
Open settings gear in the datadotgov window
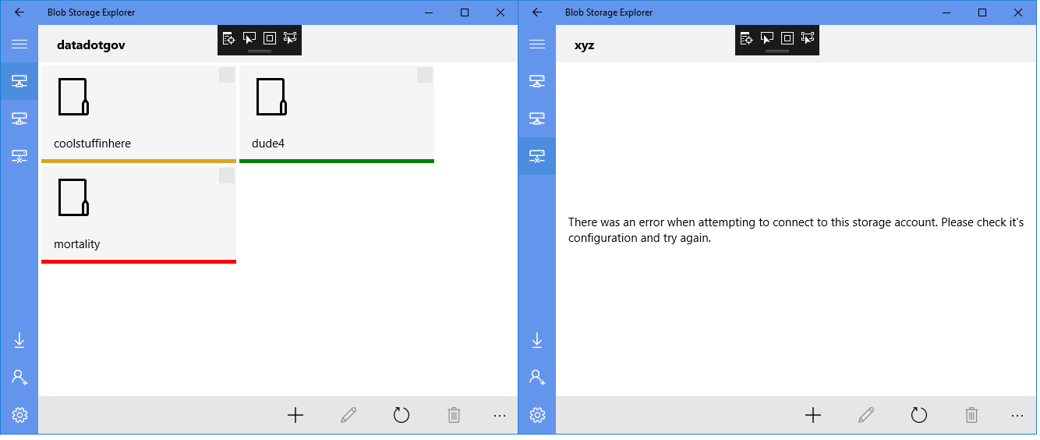point(19,415)
